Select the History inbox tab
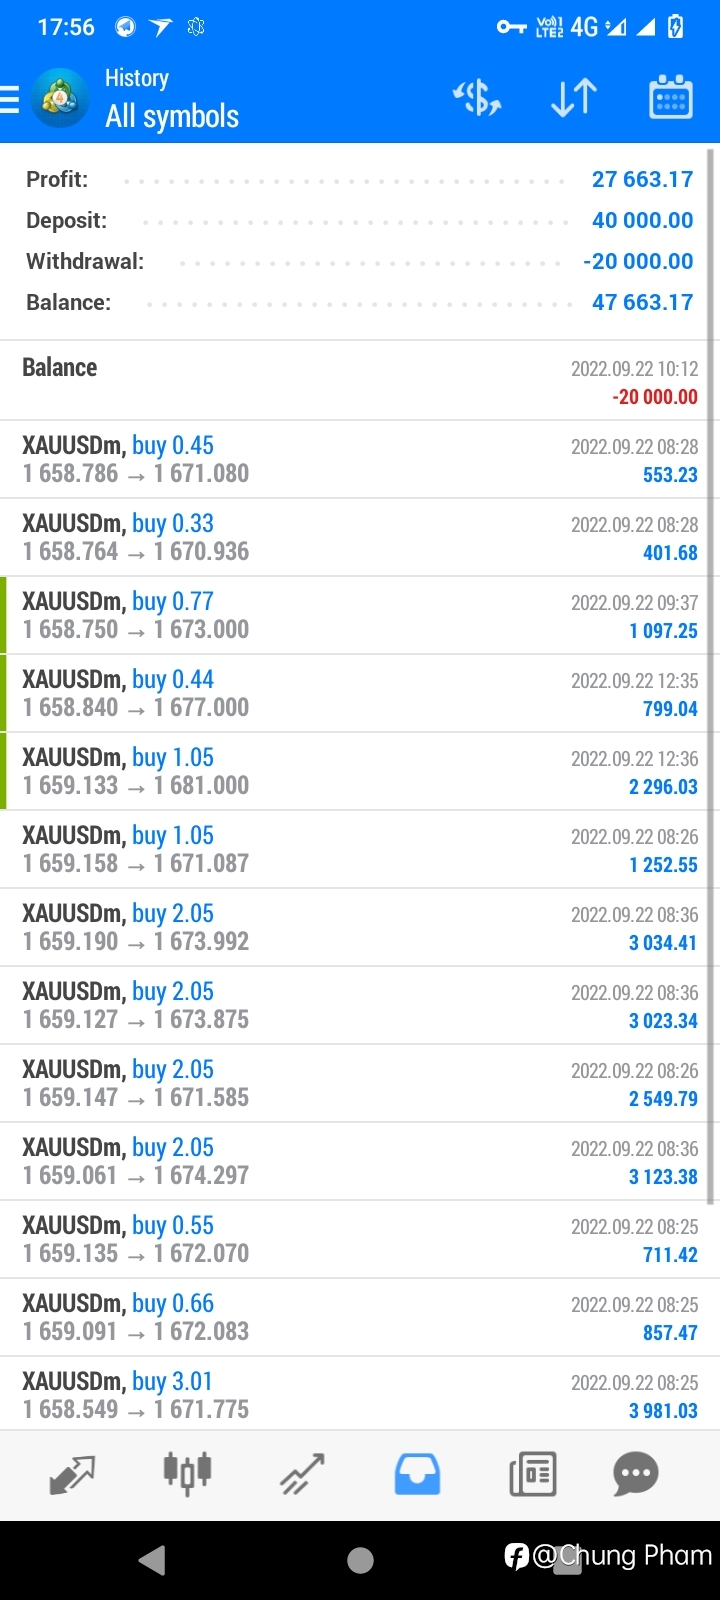The width and height of the screenshot is (720, 1600). [417, 1474]
